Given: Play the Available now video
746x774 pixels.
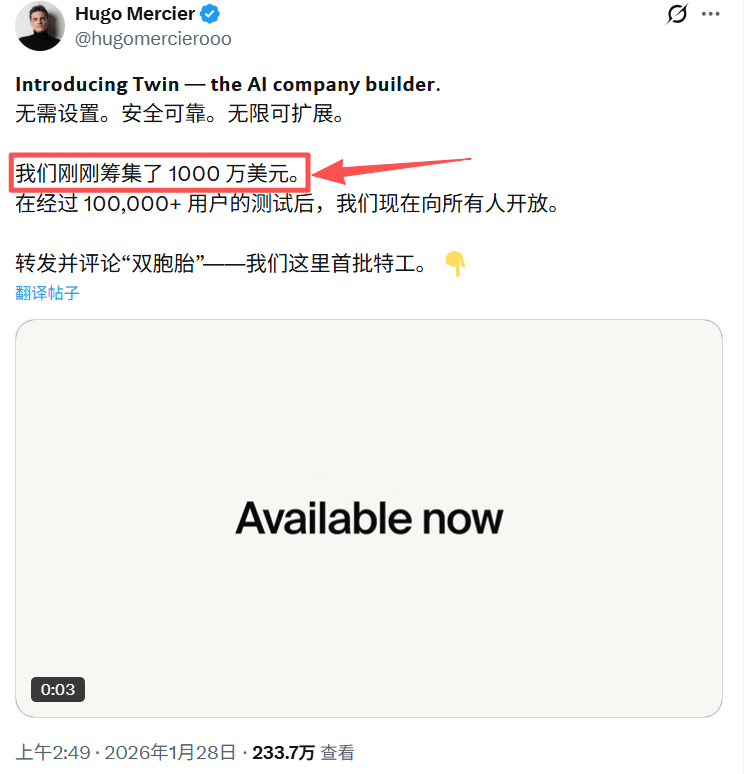Looking at the screenshot, I should 369,518.
